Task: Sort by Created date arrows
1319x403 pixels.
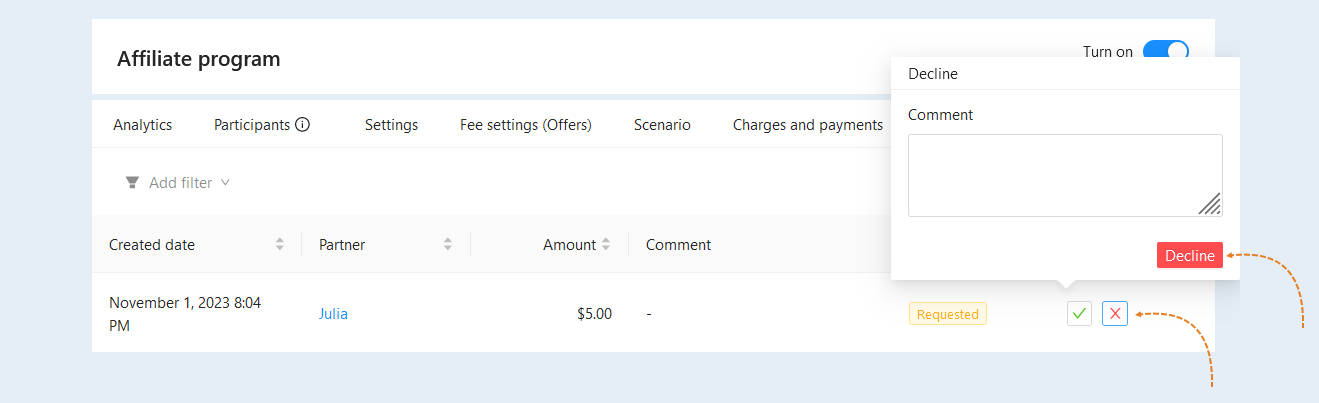Action: tap(280, 244)
